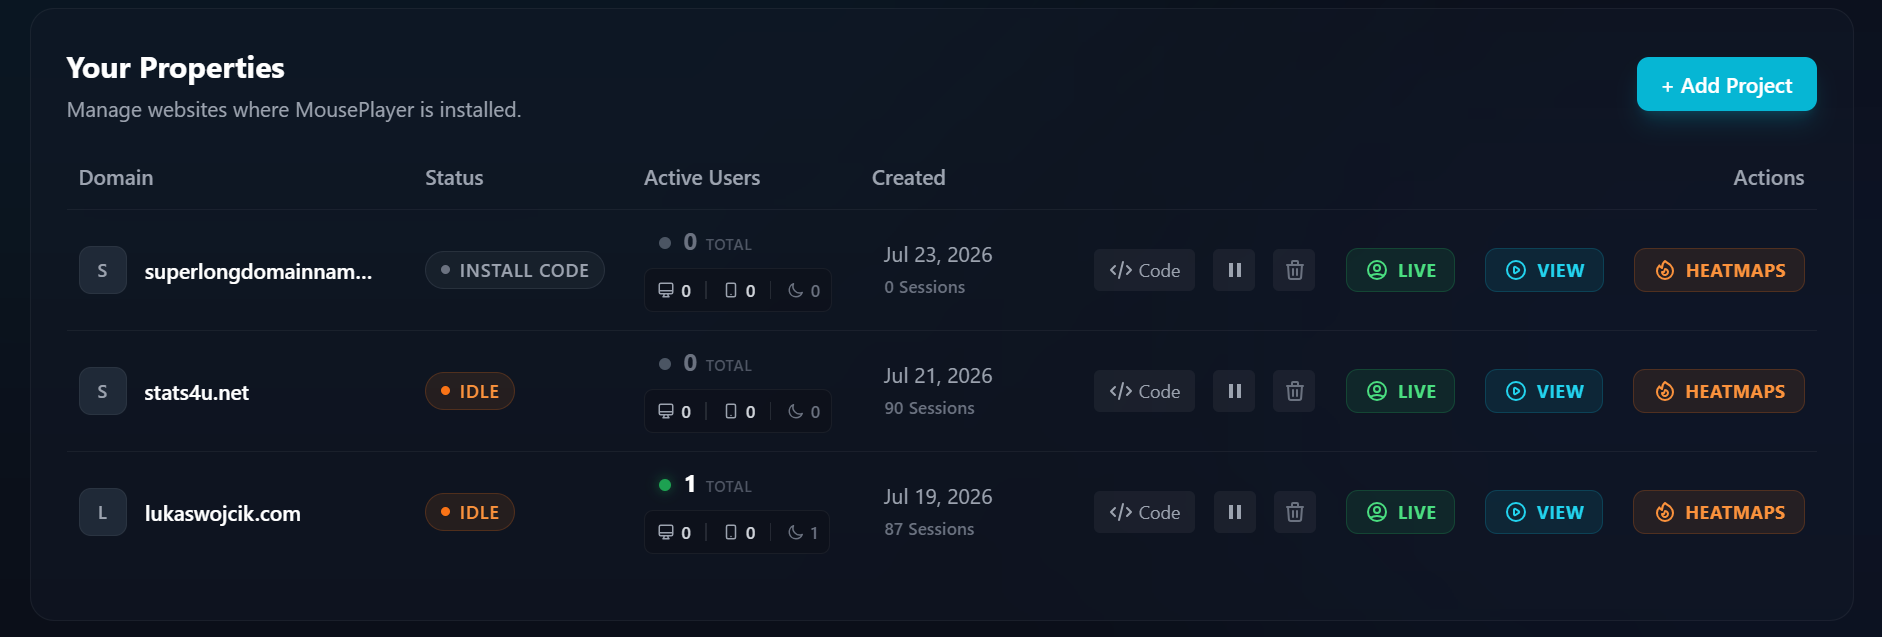The height and width of the screenshot is (637, 1882).
Task: Click the Status column header
Action: pos(454,178)
